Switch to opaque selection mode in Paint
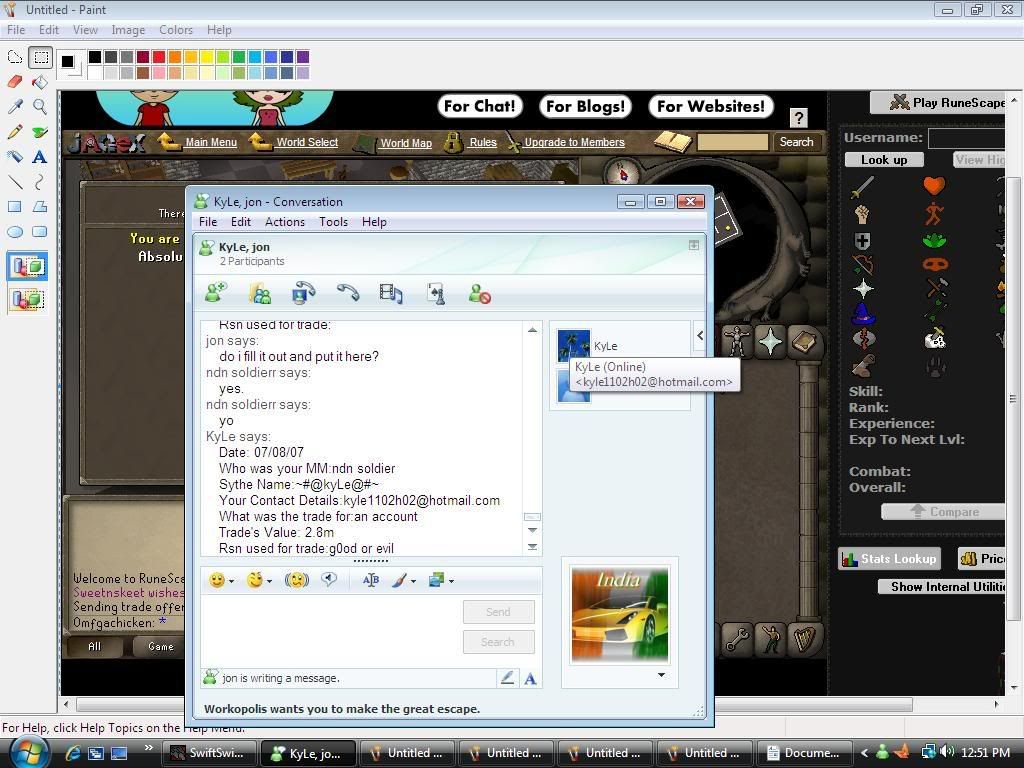 27,267
